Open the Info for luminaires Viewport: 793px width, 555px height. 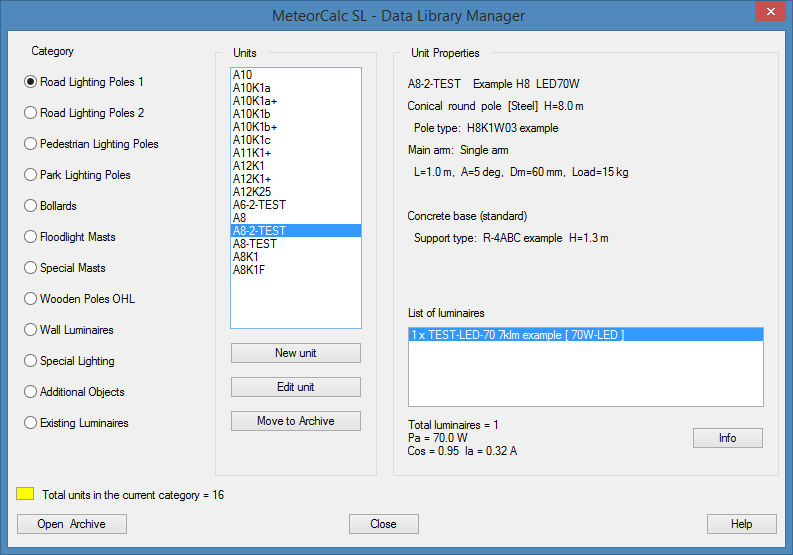click(728, 438)
